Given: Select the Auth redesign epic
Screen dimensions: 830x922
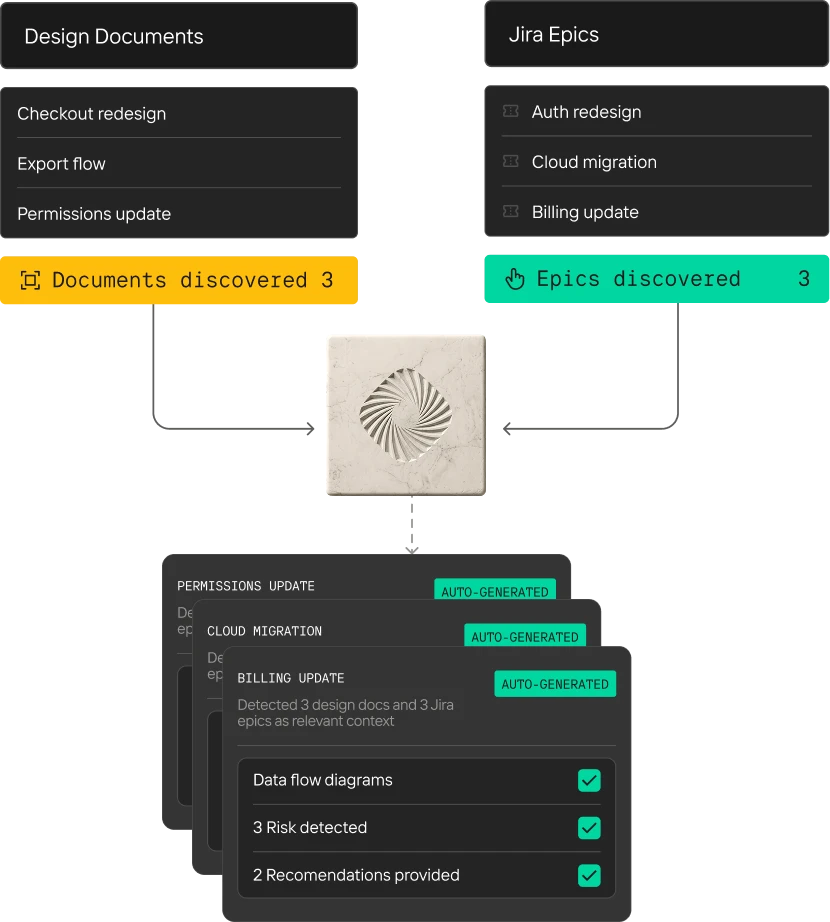Looking at the screenshot, I should tap(657, 112).
